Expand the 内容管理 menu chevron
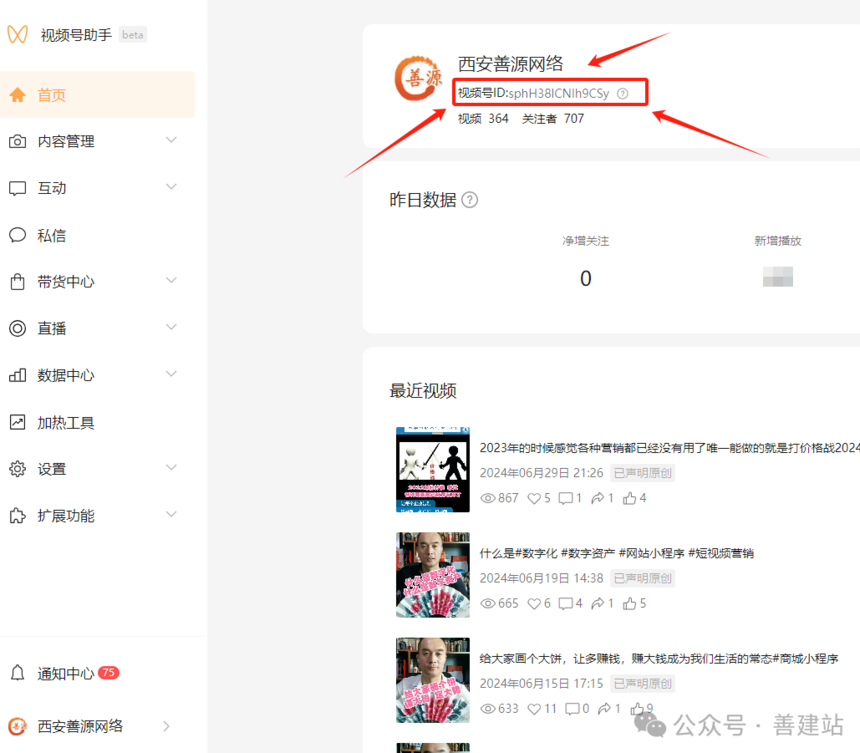Screen dimensions: 860x753 click(172, 140)
